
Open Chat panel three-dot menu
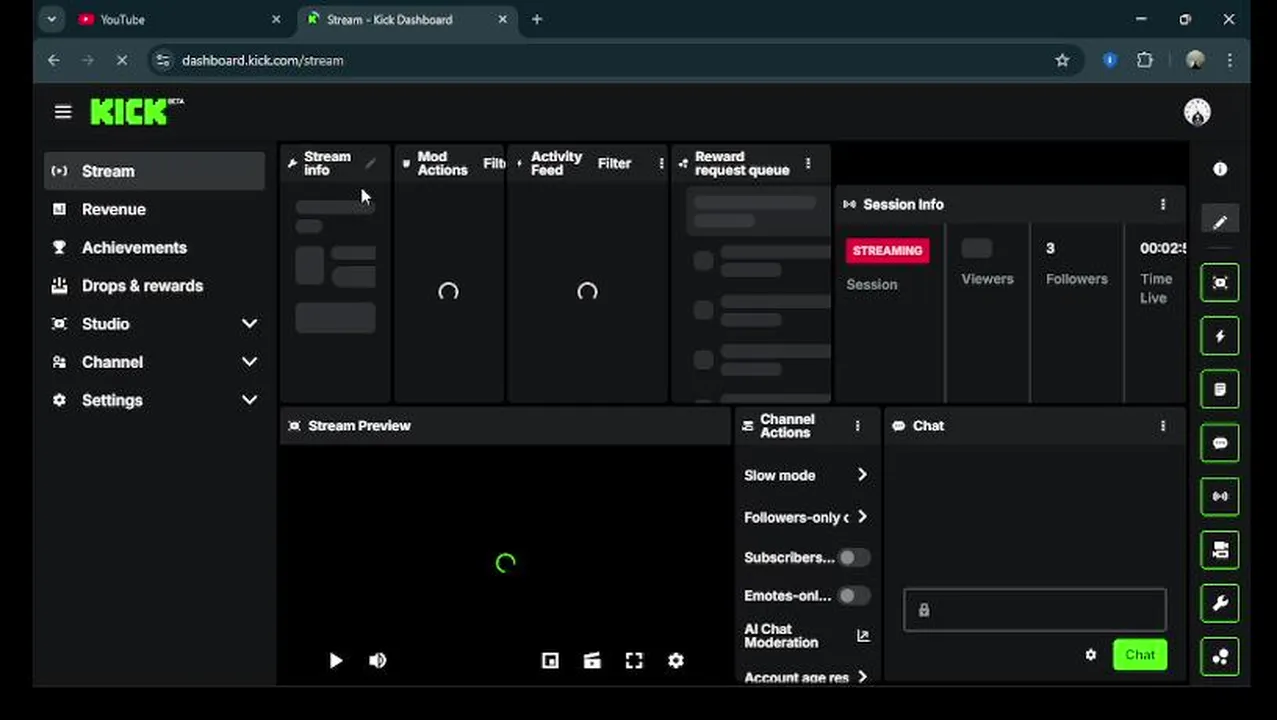(x=1162, y=426)
